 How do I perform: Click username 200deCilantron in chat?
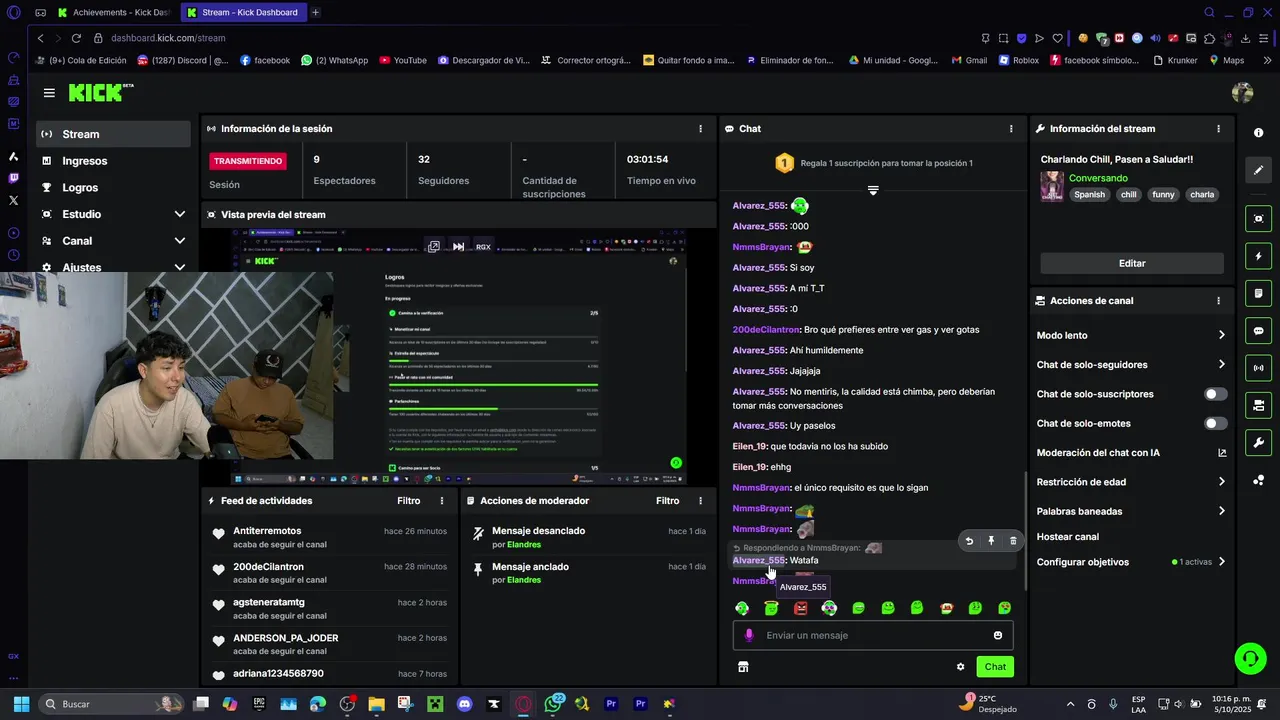tap(766, 330)
